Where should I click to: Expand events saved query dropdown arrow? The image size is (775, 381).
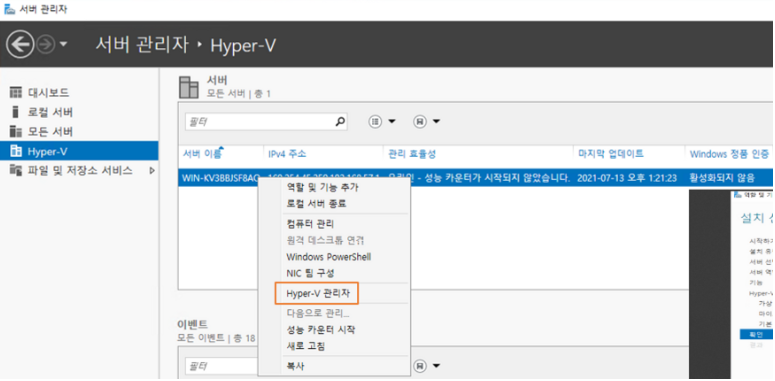(x=436, y=366)
